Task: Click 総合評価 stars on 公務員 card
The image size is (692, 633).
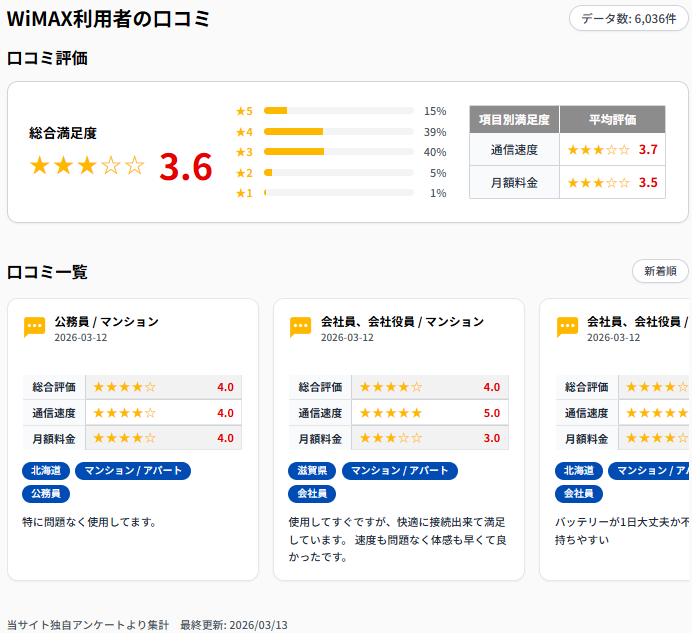Action: 124,387
